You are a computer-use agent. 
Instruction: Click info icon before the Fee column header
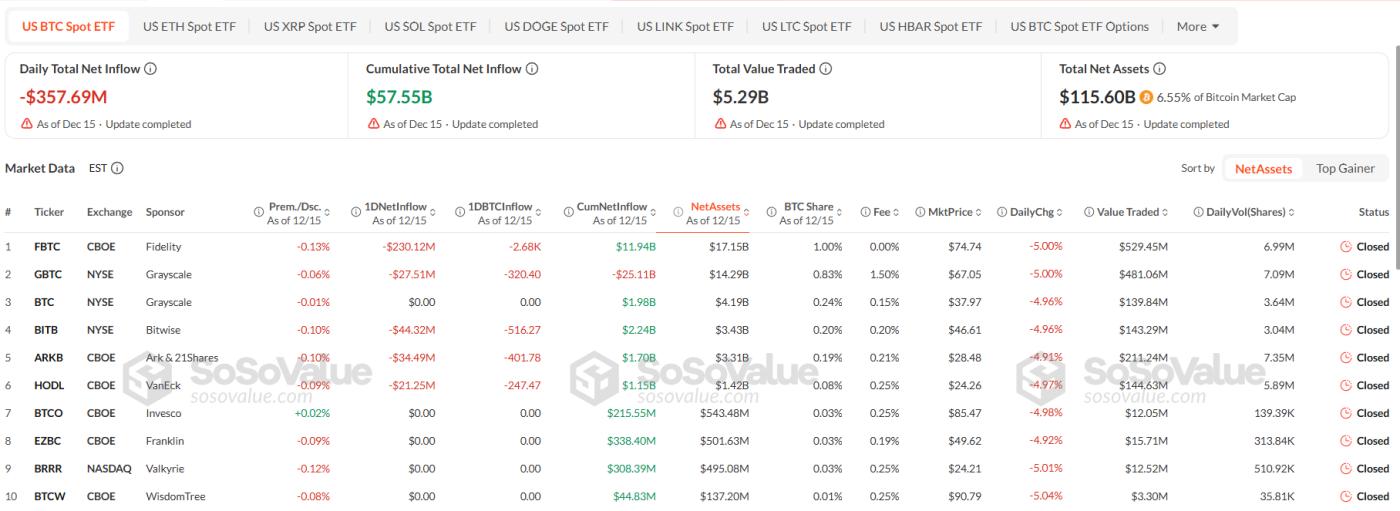click(x=866, y=212)
